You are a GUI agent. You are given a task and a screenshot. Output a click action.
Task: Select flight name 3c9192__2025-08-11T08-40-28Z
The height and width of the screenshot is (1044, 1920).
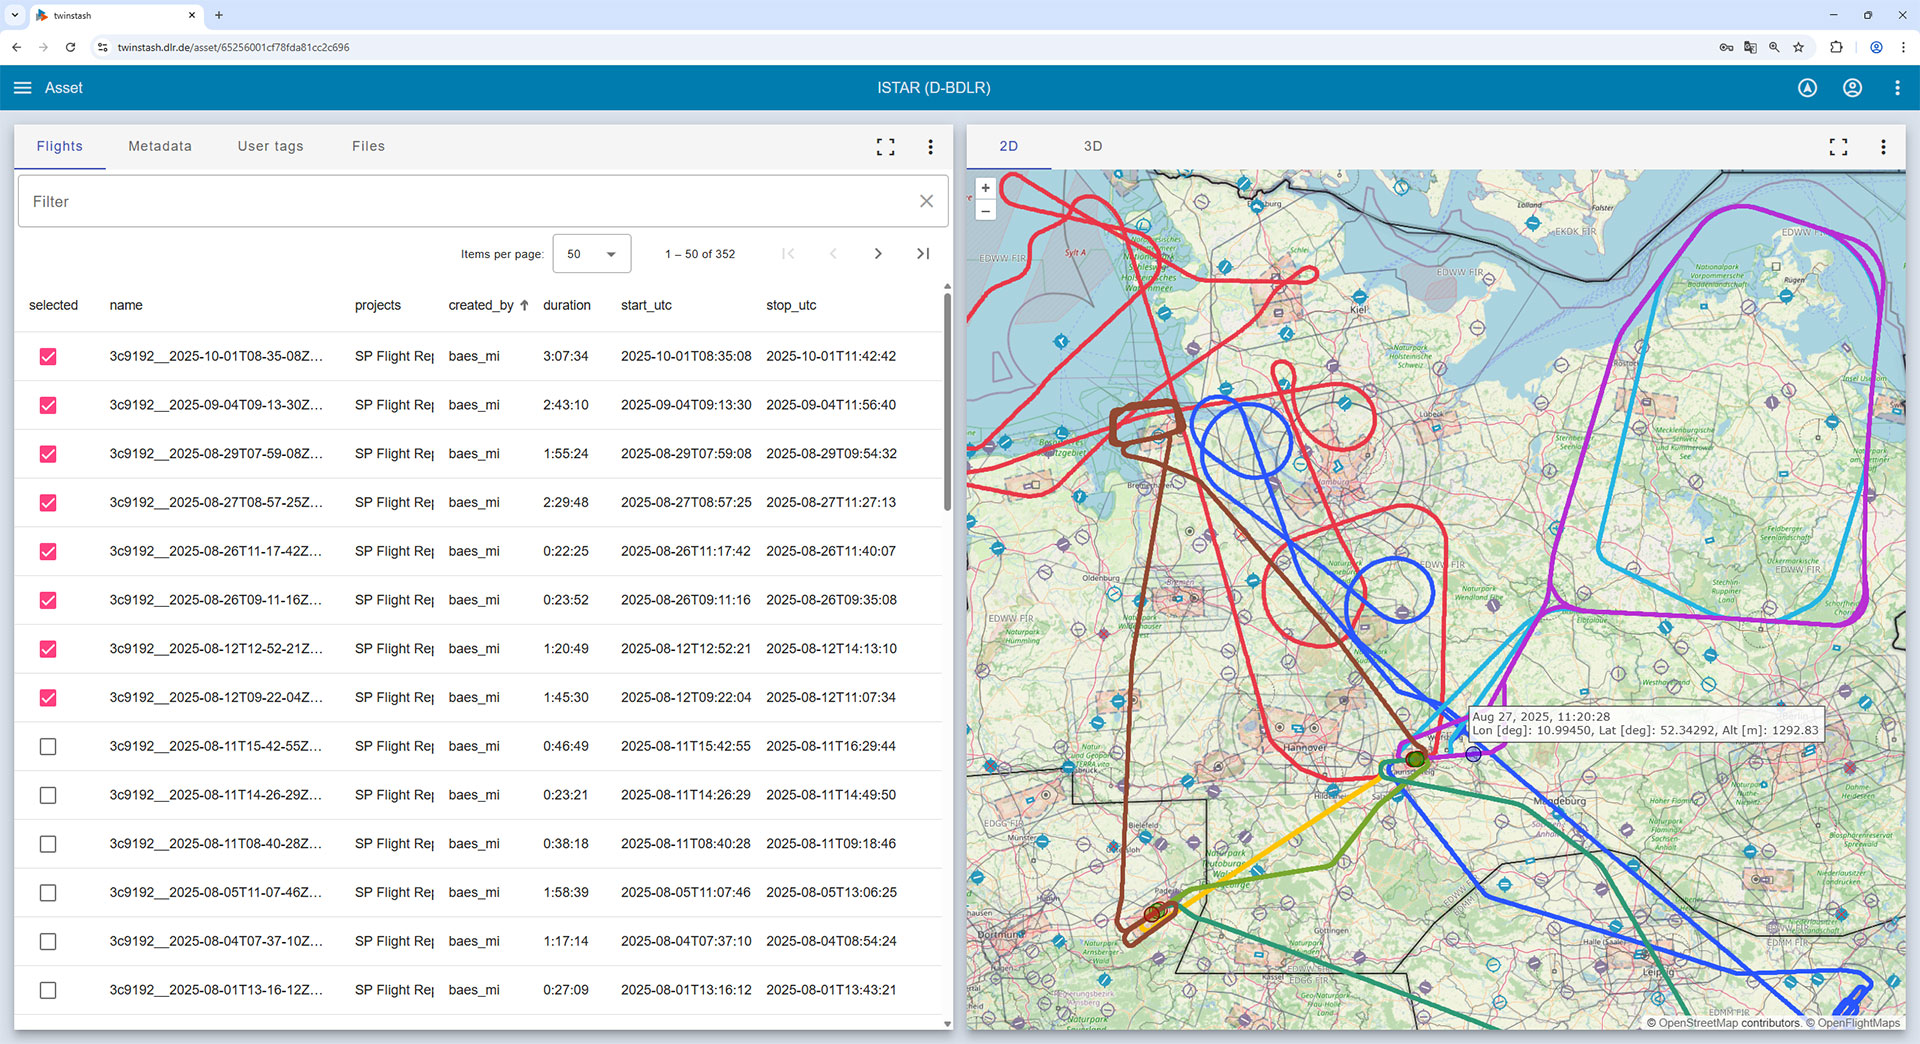coord(216,844)
